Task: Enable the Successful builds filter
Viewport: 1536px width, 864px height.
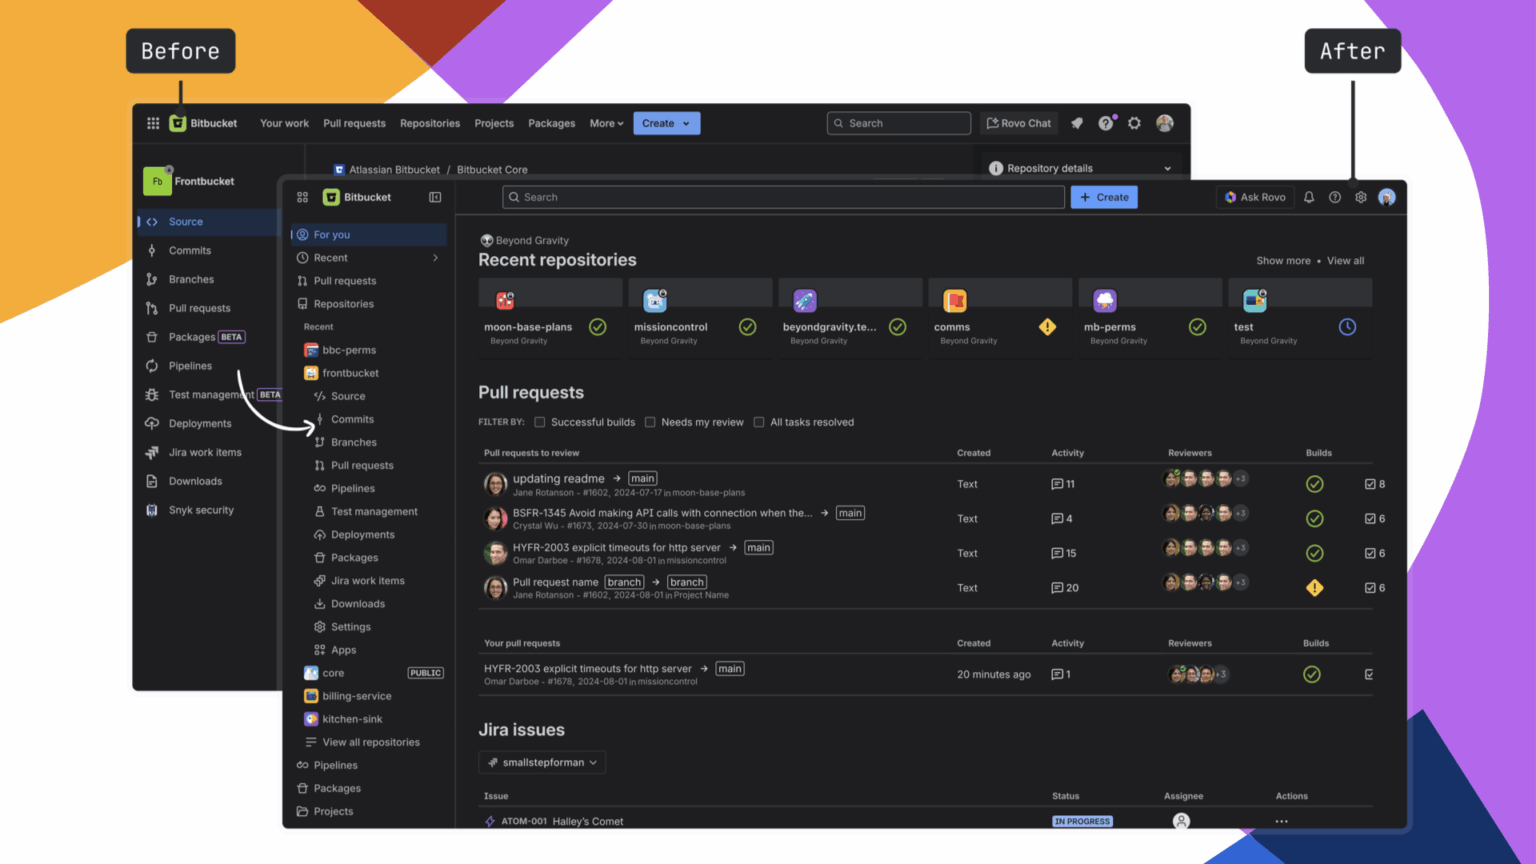Action: tap(540, 422)
